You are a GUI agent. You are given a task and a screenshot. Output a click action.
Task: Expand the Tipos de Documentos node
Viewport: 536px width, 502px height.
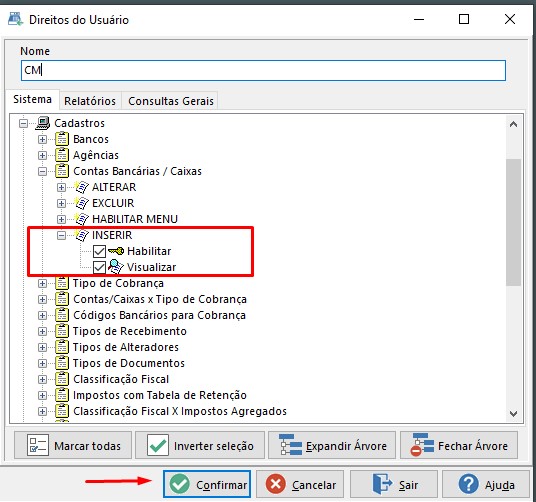[42, 363]
